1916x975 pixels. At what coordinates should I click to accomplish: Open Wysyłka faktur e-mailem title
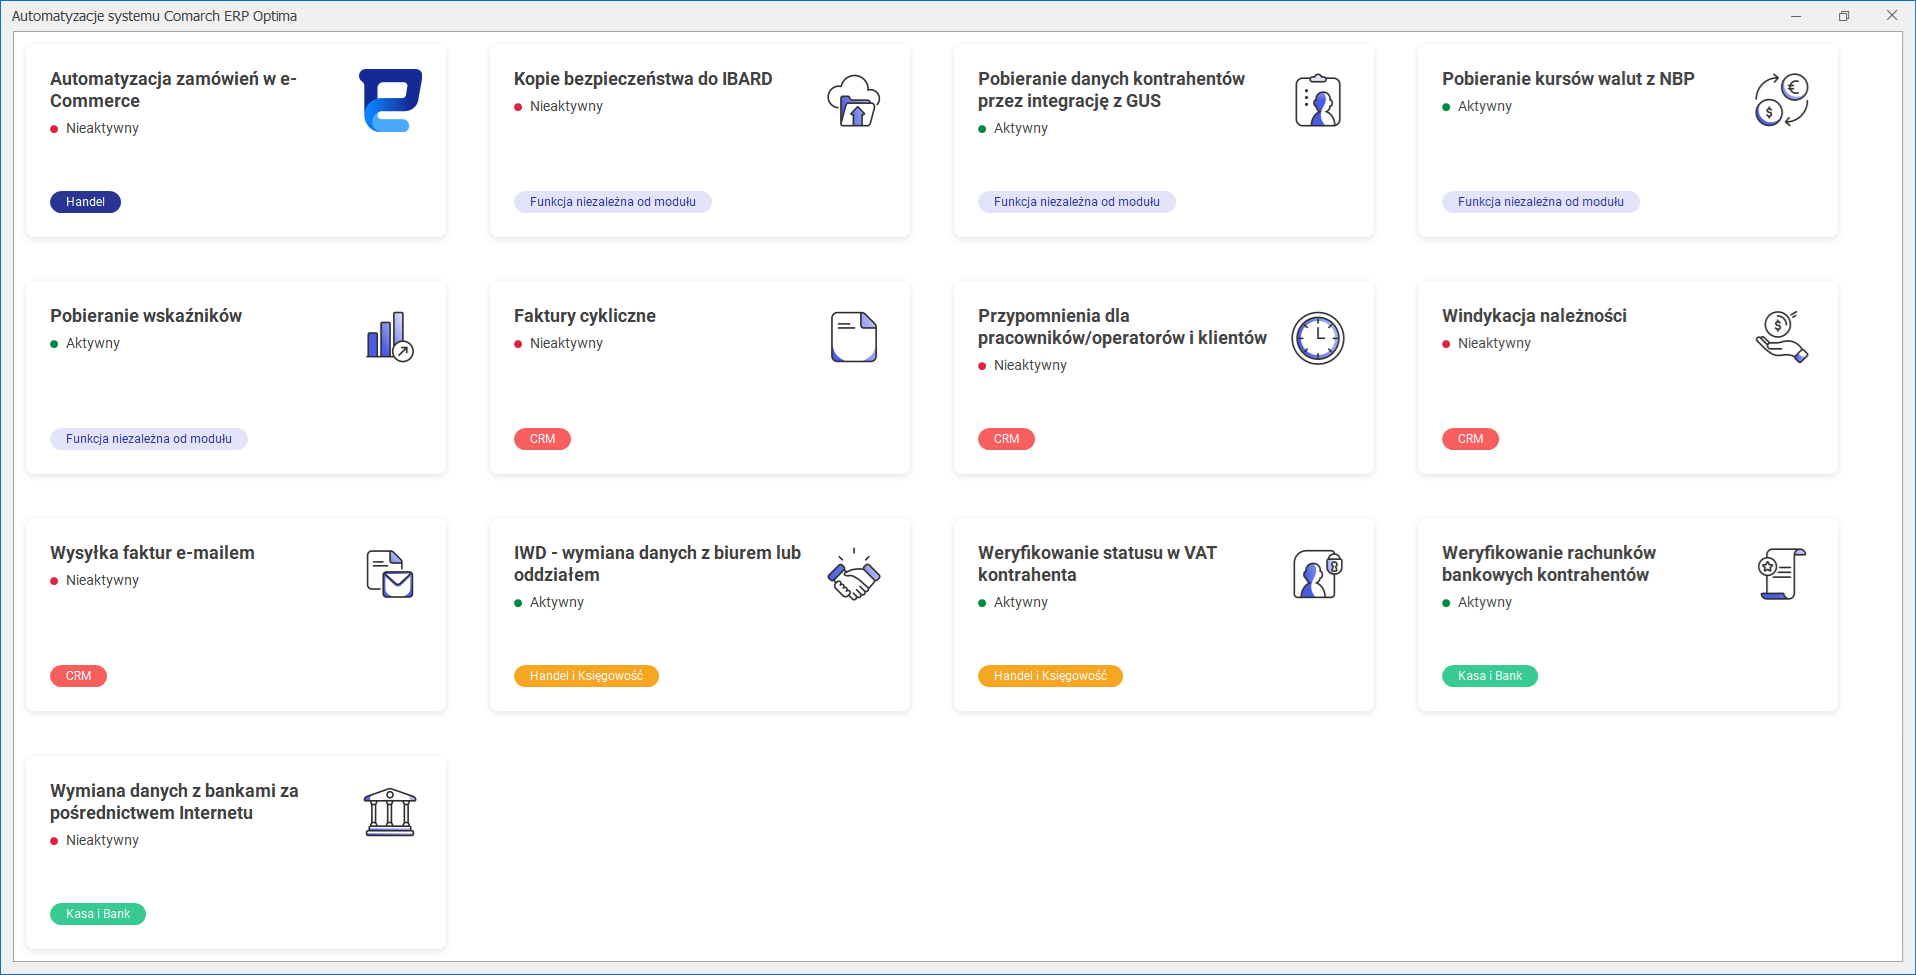pos(152,553)
